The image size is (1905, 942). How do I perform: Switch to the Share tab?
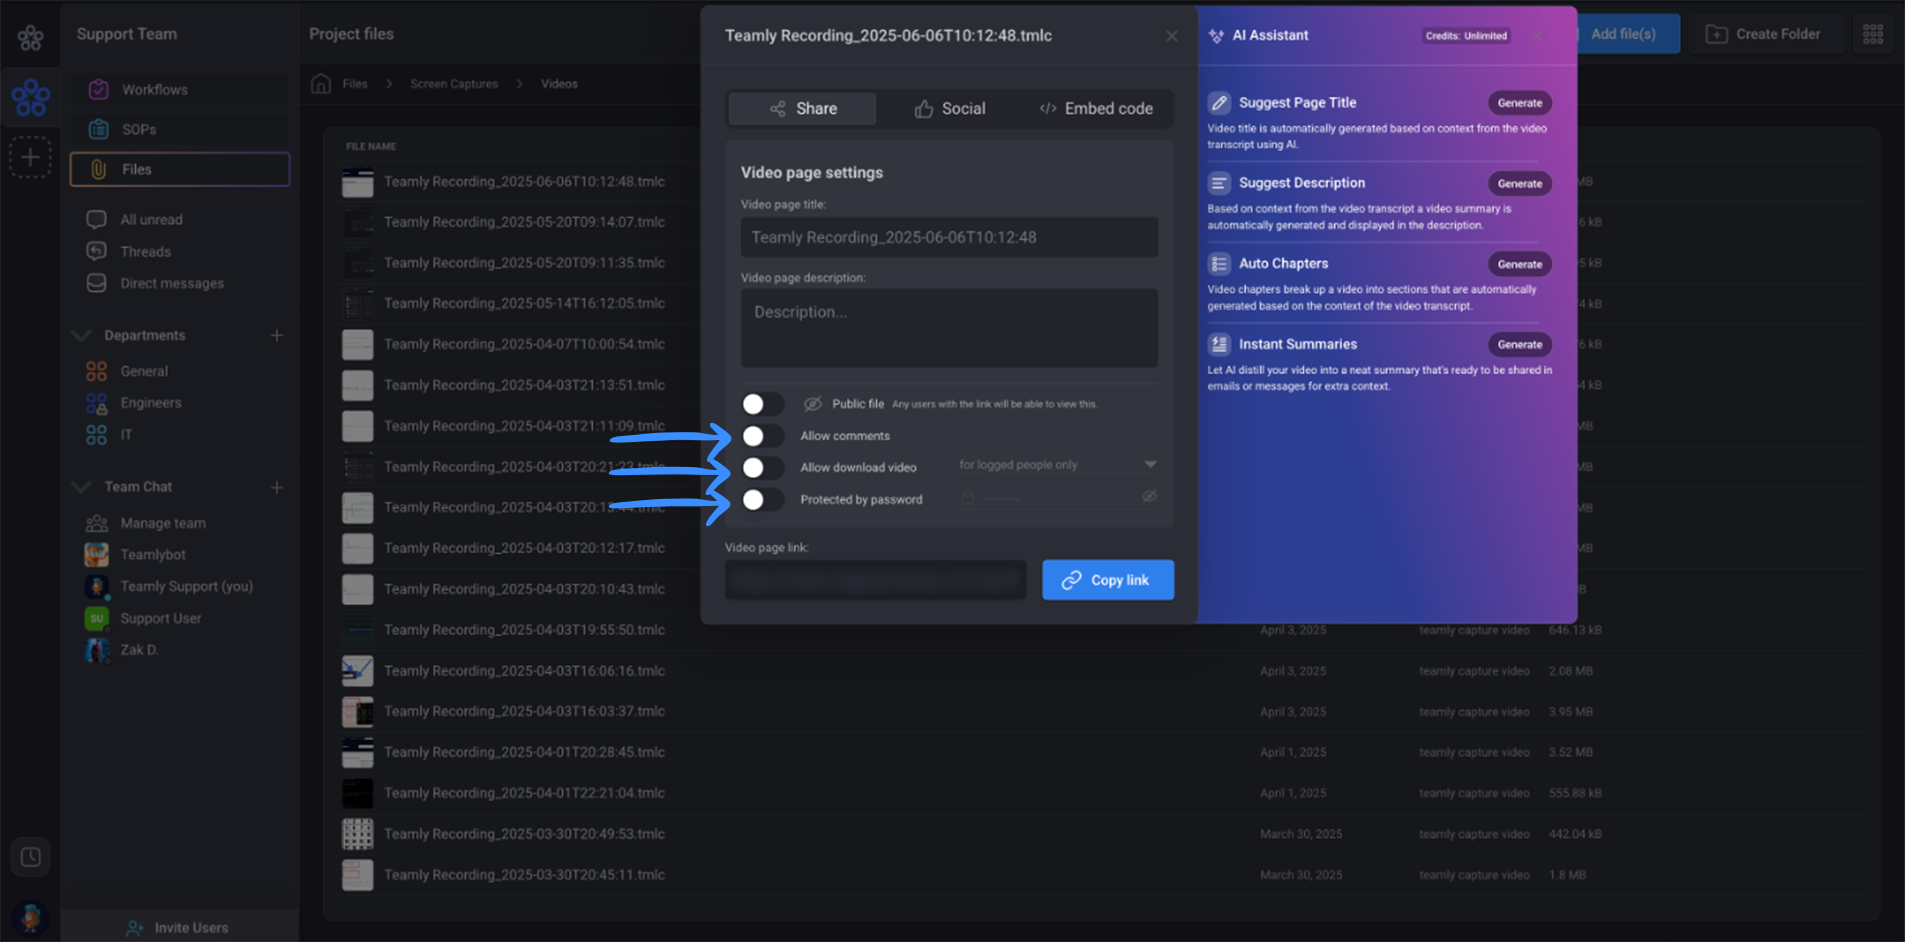coord(802,109)
